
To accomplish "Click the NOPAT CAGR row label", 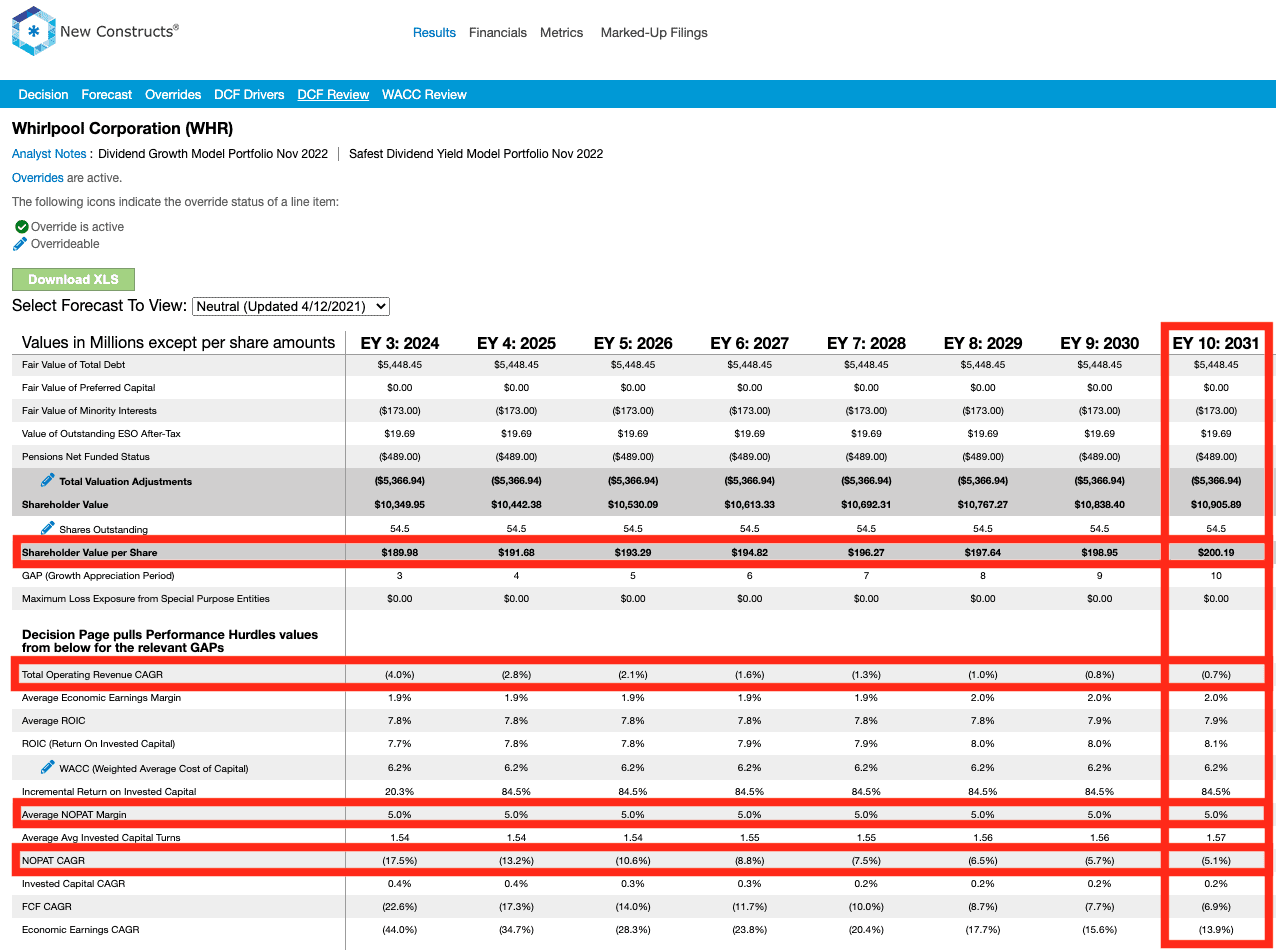I will (52, 861).
